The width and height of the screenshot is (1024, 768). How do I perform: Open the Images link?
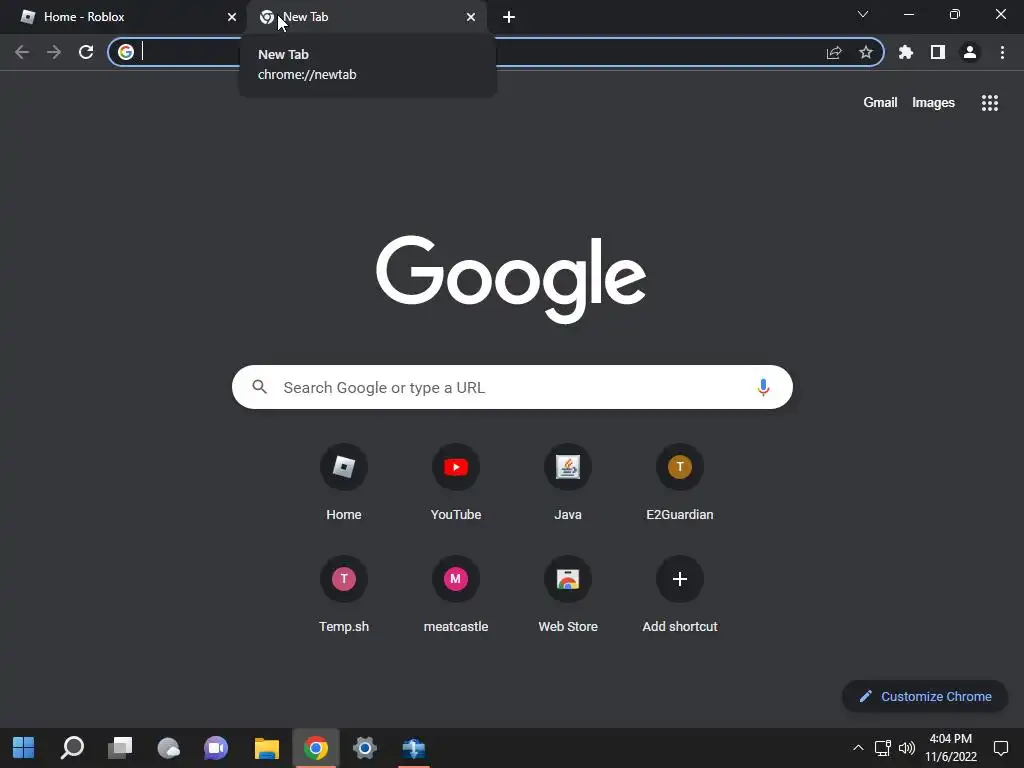(x=933, y=103)
